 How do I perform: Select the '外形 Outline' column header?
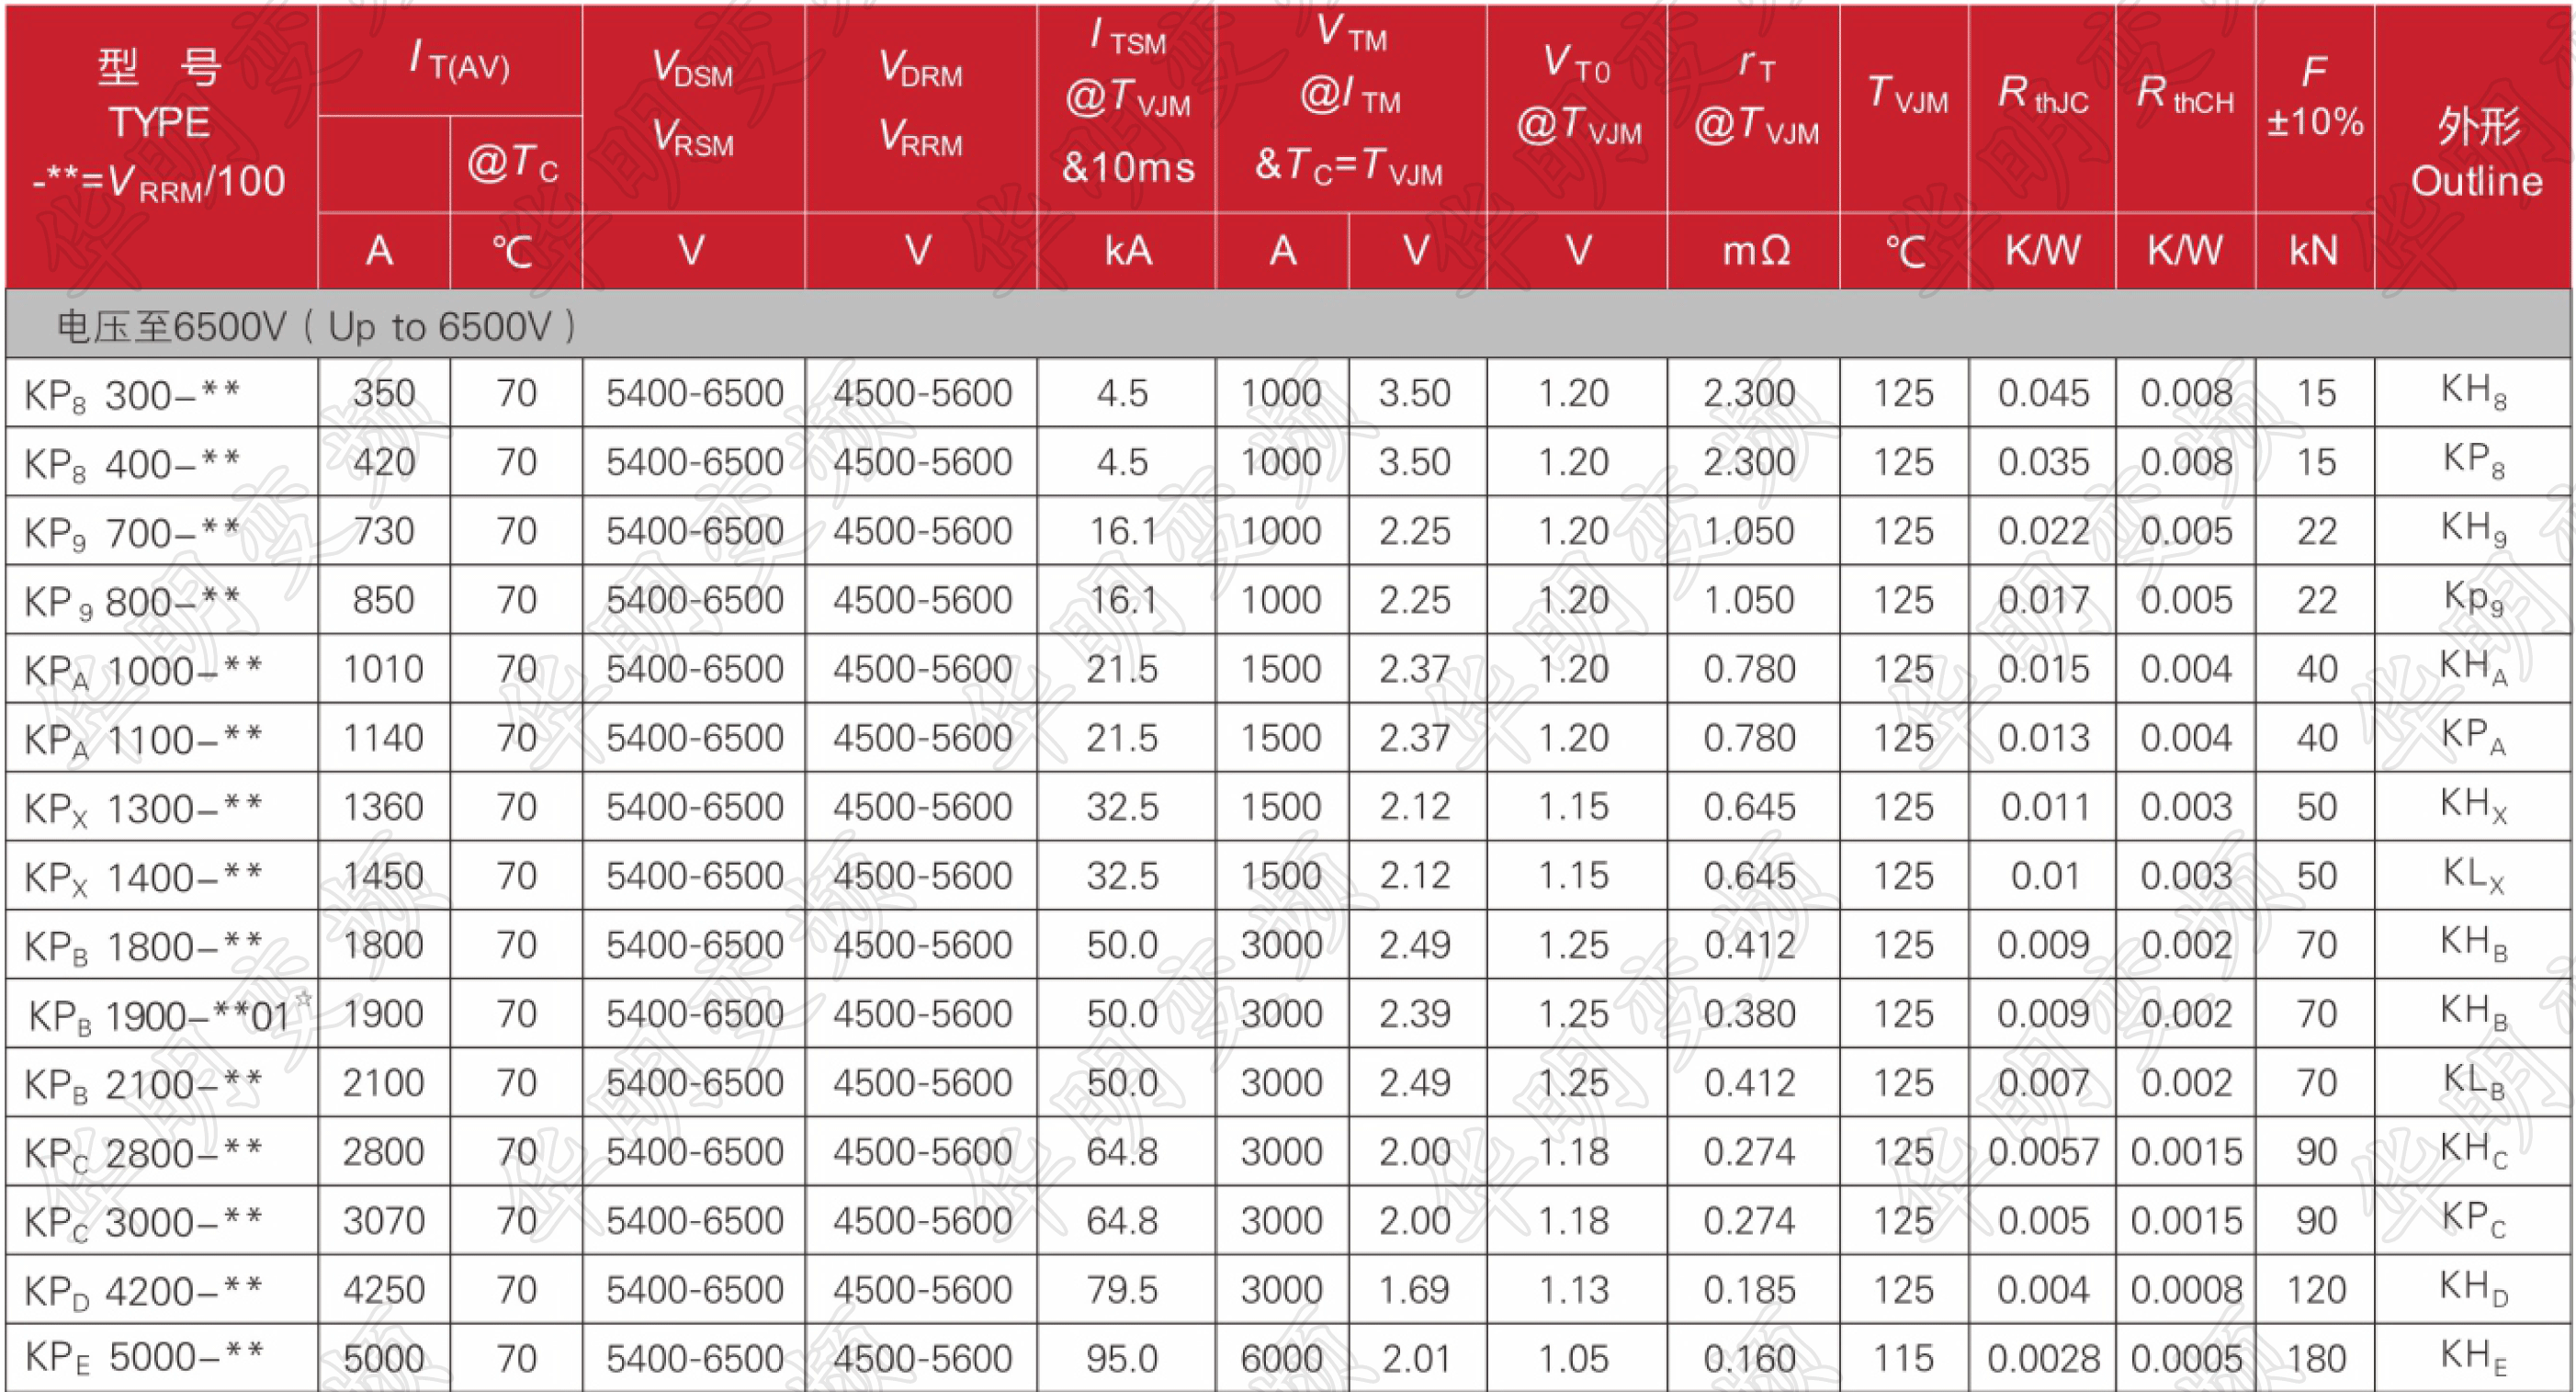tap(2476, 153)
